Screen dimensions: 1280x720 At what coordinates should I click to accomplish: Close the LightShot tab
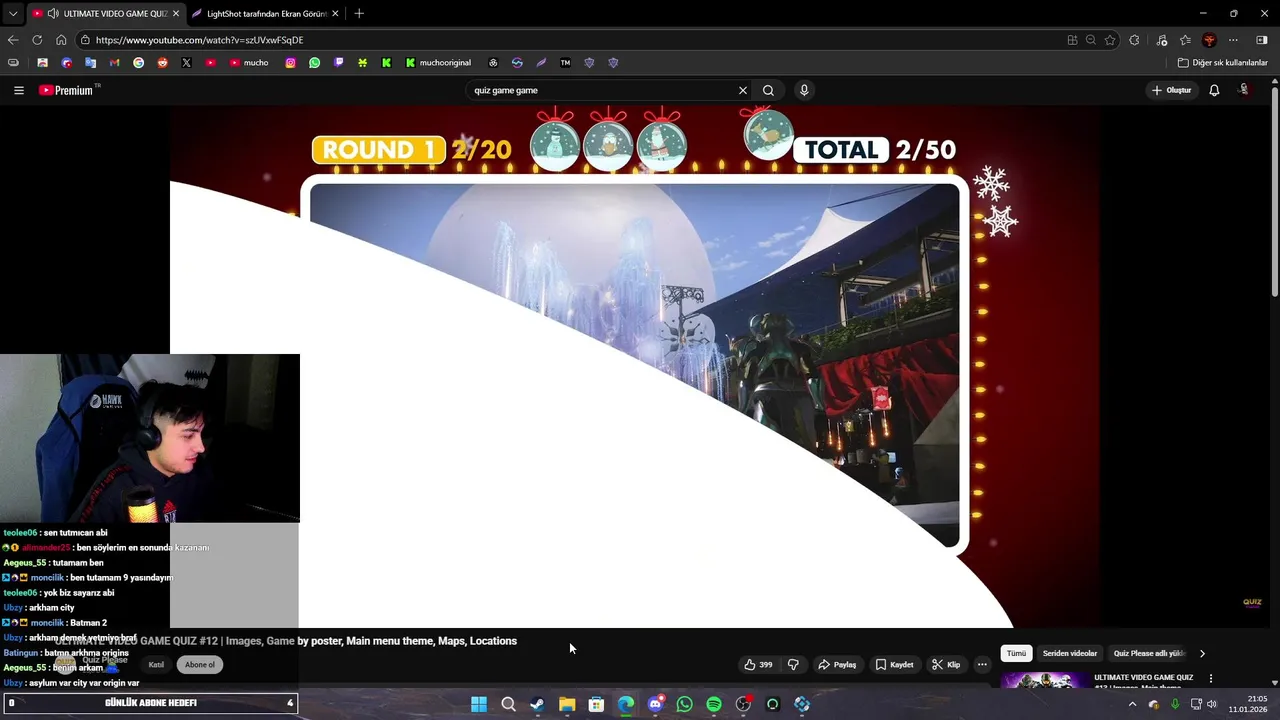click(x=335, y=13)
